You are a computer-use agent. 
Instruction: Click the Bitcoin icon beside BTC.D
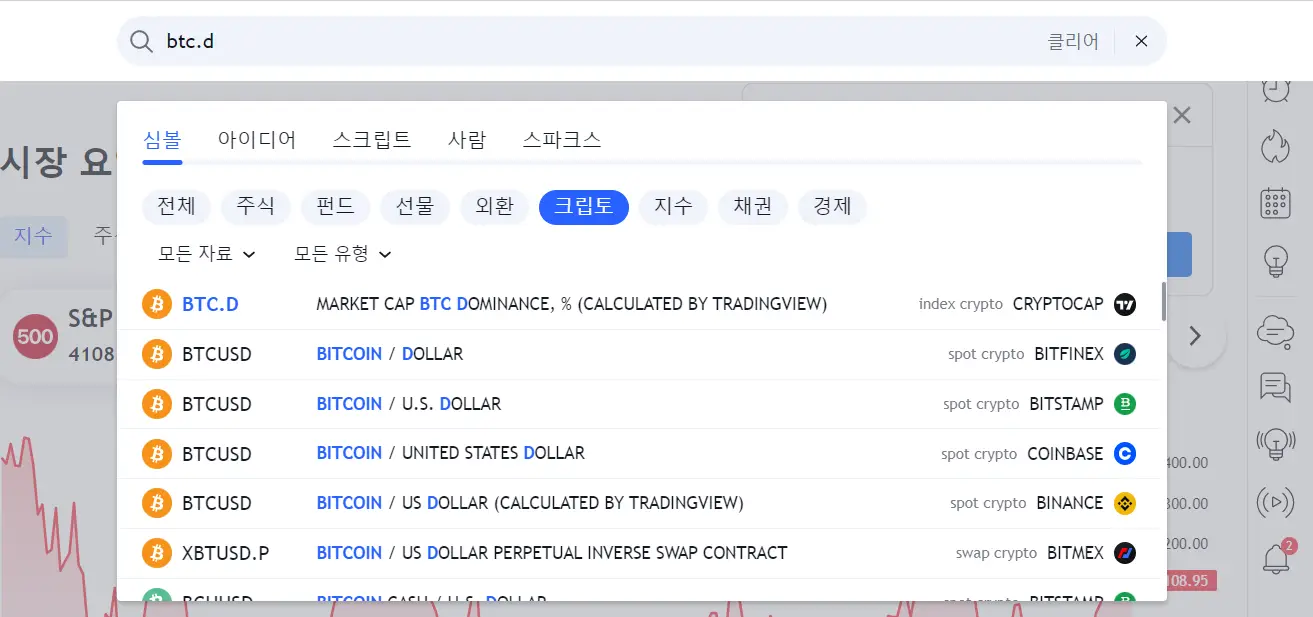(157, 304)
